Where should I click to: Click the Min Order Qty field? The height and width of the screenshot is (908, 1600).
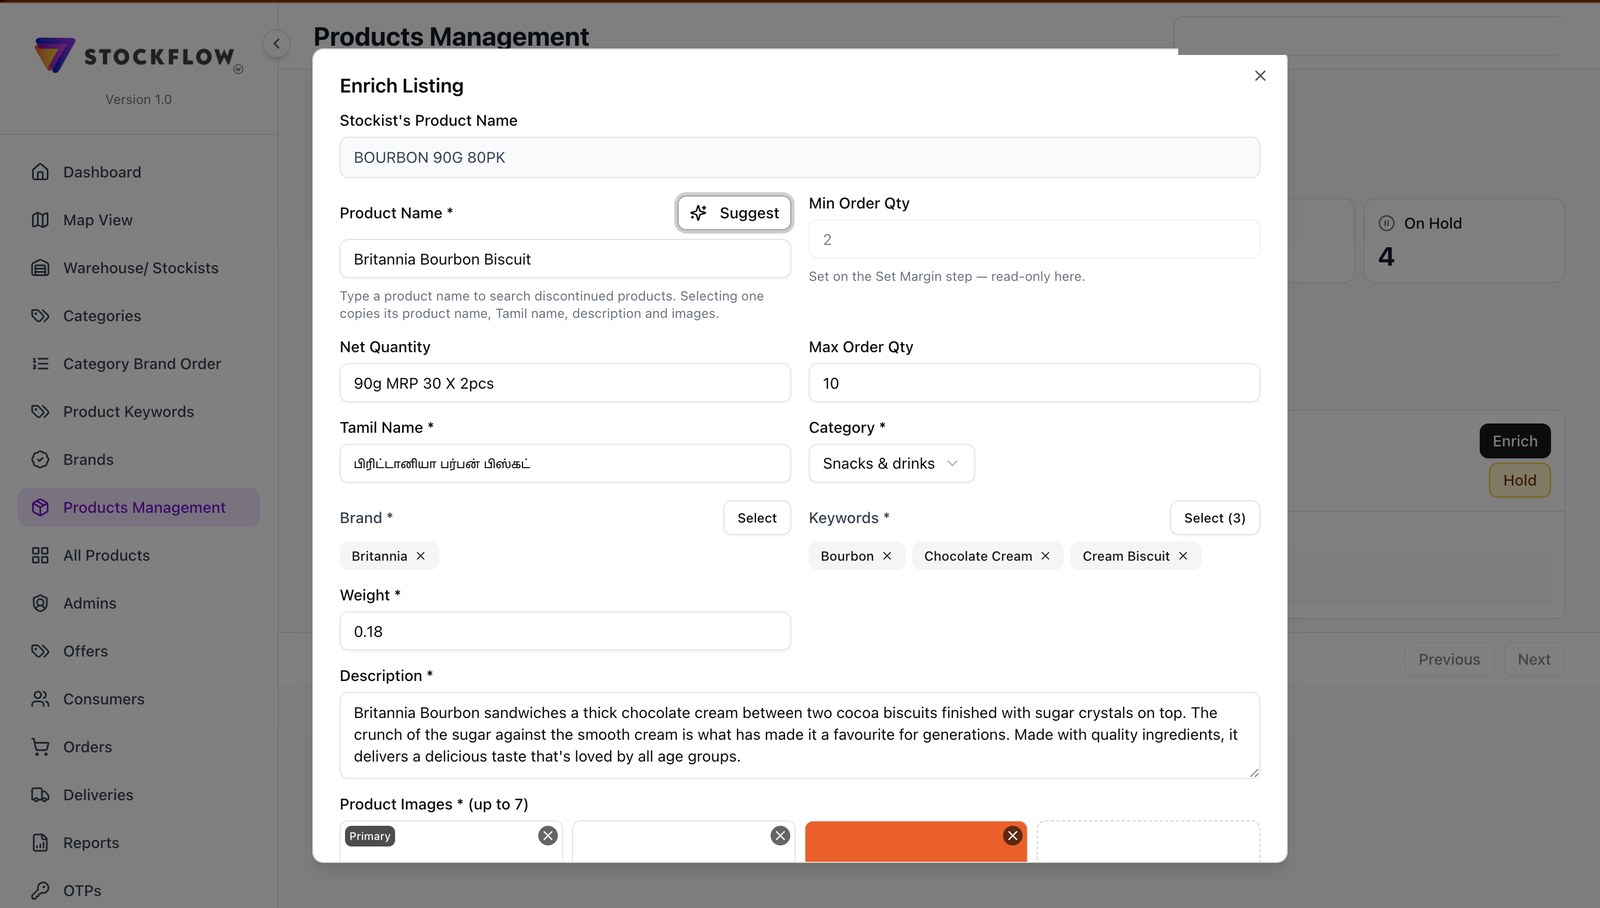1034,240
